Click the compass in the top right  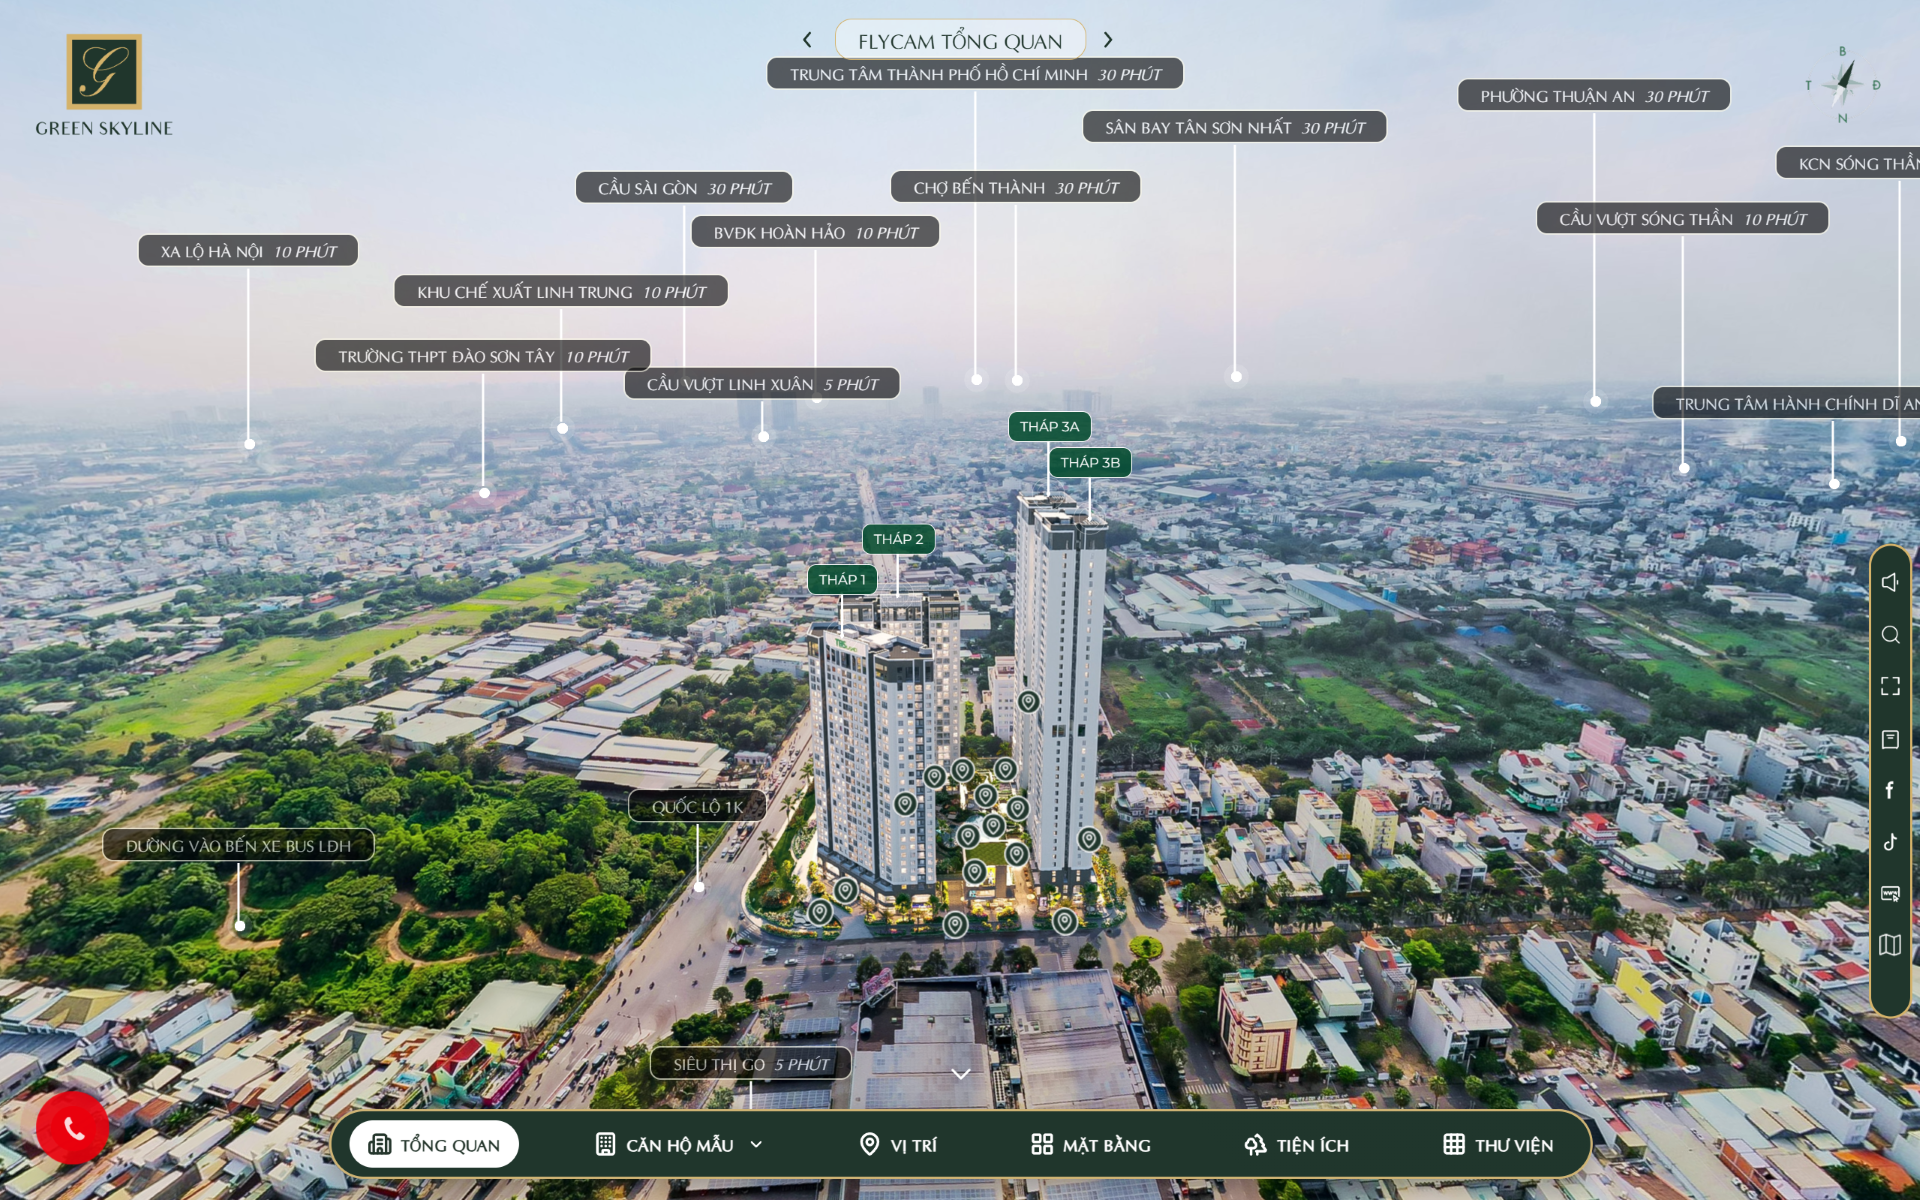pos(1842,85)
